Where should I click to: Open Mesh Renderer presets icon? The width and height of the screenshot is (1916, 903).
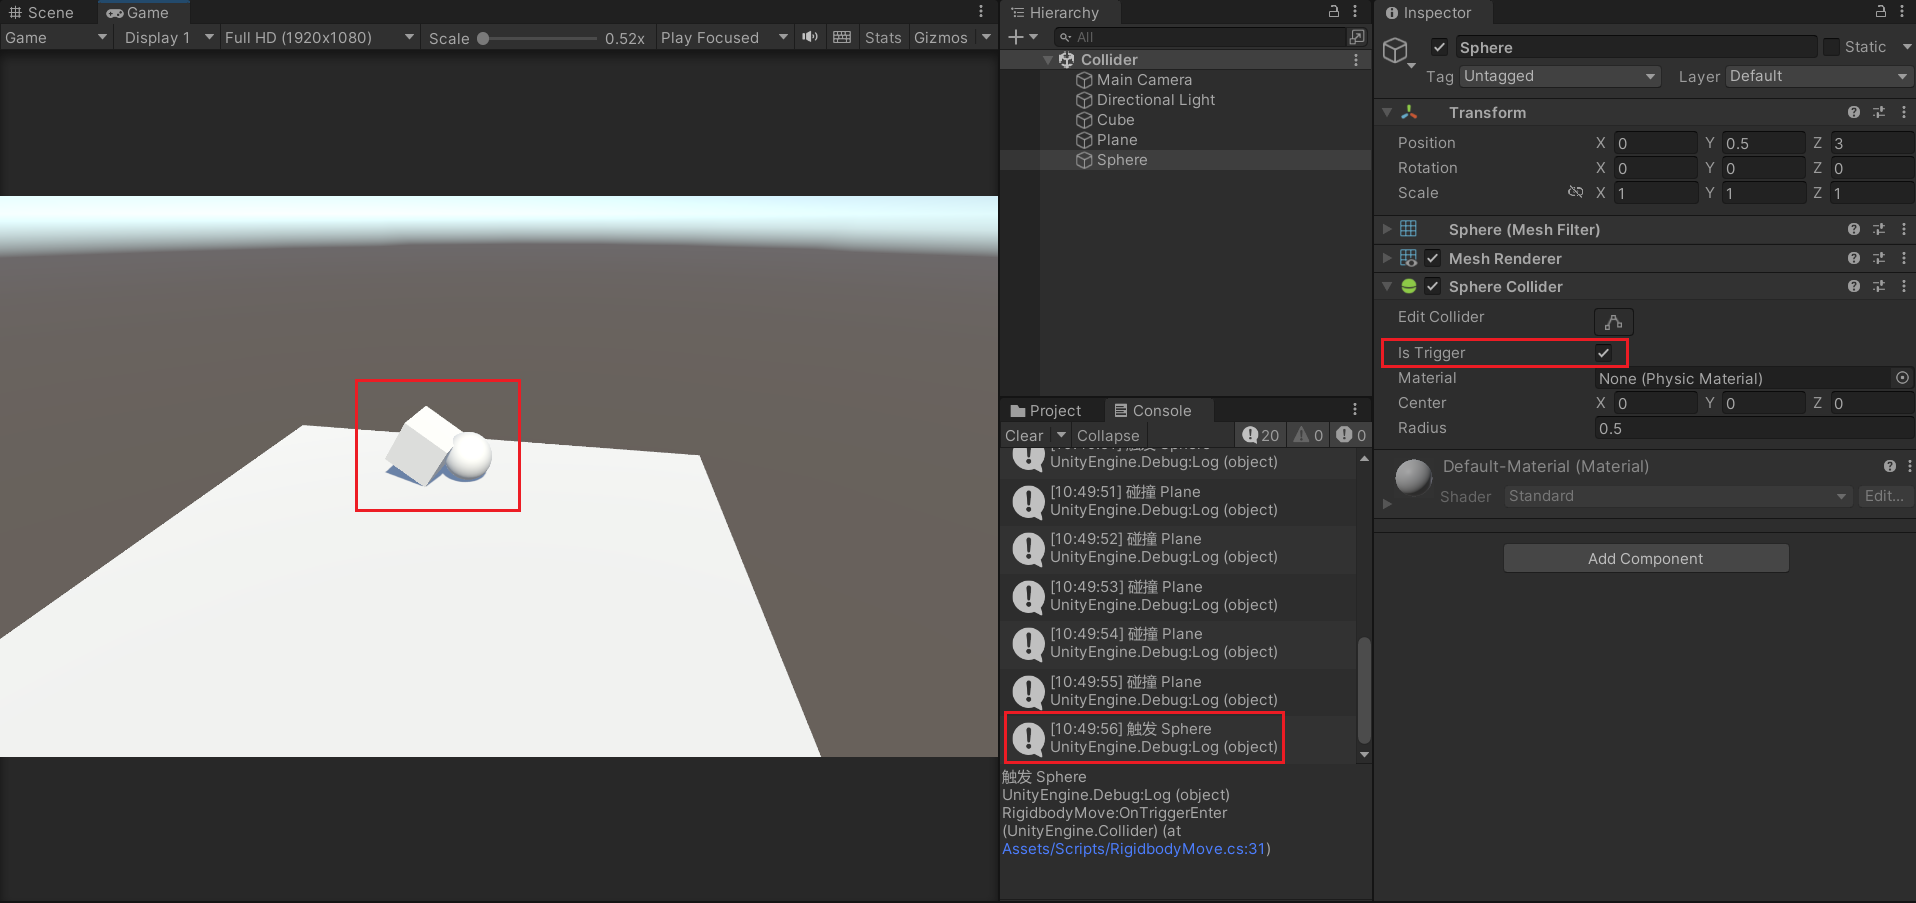coord(1879,258)
